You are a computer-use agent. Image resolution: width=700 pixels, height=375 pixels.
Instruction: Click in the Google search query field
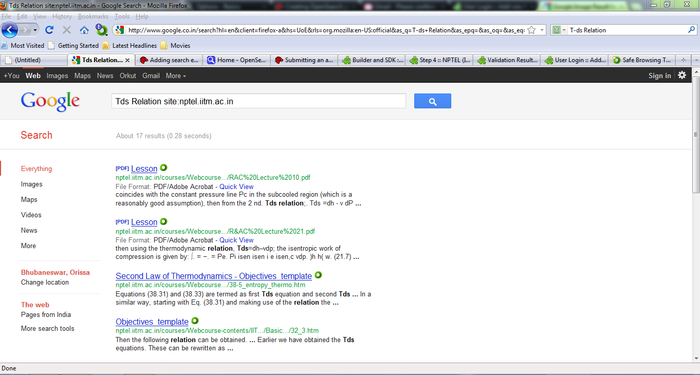click(x=258, y=101)
